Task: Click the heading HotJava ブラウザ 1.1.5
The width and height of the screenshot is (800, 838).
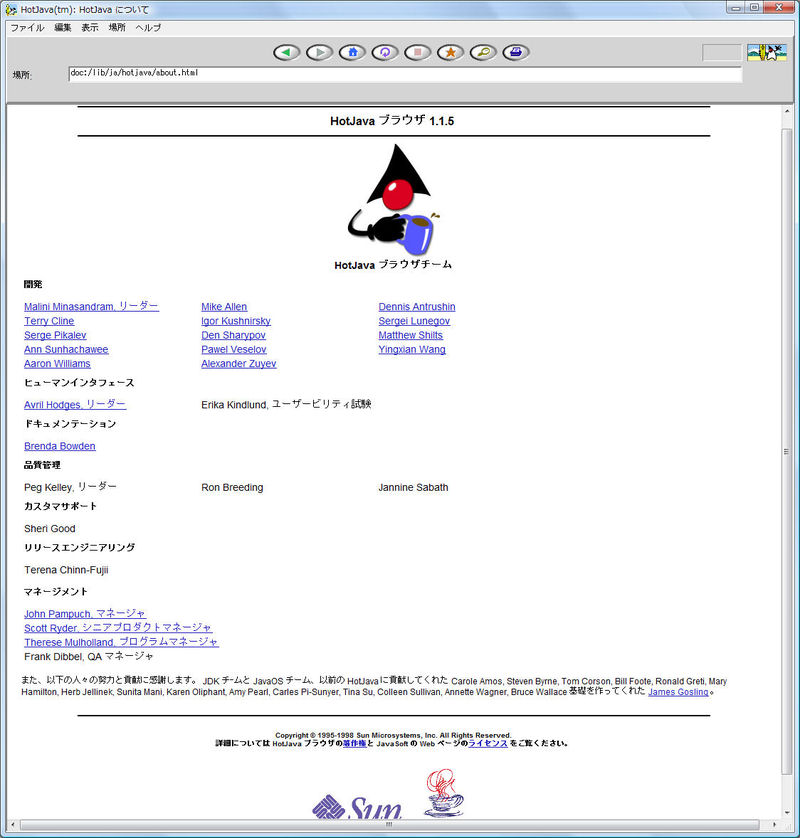Action: pyautogui.click(x=392, y=121)
